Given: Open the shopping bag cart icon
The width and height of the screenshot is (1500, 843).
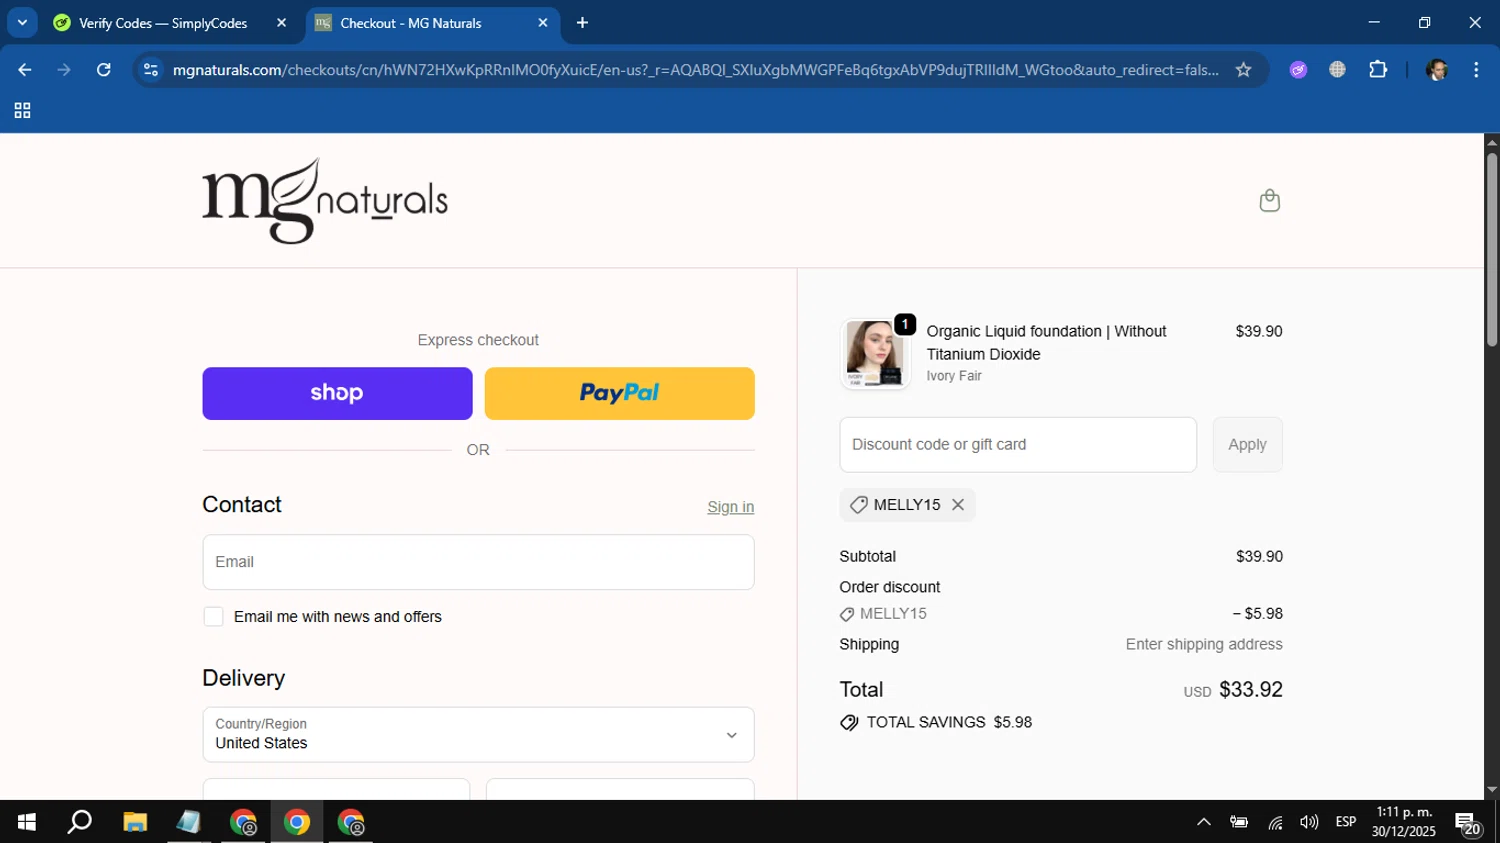Looking at the screenshot, I should pos(1269,201).
